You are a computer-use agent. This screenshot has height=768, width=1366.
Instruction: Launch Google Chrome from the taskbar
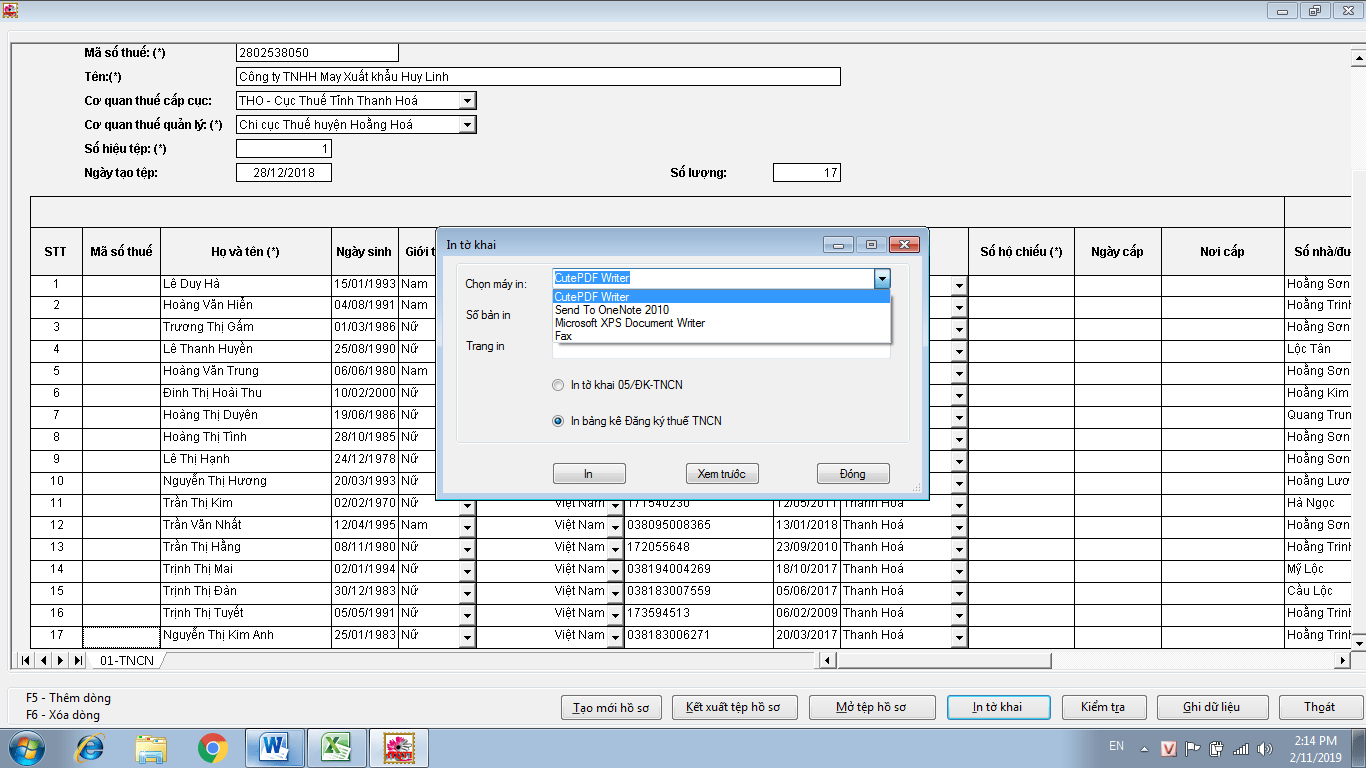click(212, 747)
